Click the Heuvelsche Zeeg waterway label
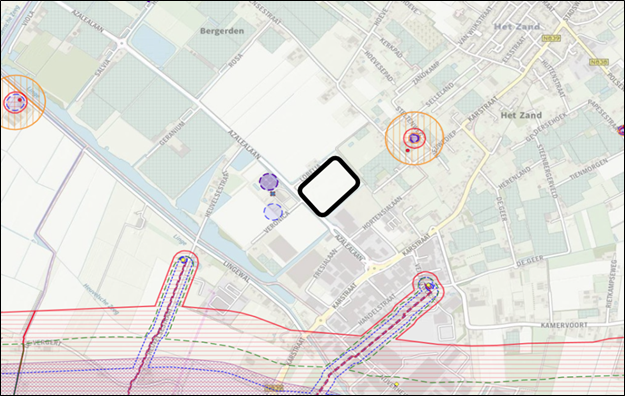This screenshot has width=625, height=396. pos(101,299)
